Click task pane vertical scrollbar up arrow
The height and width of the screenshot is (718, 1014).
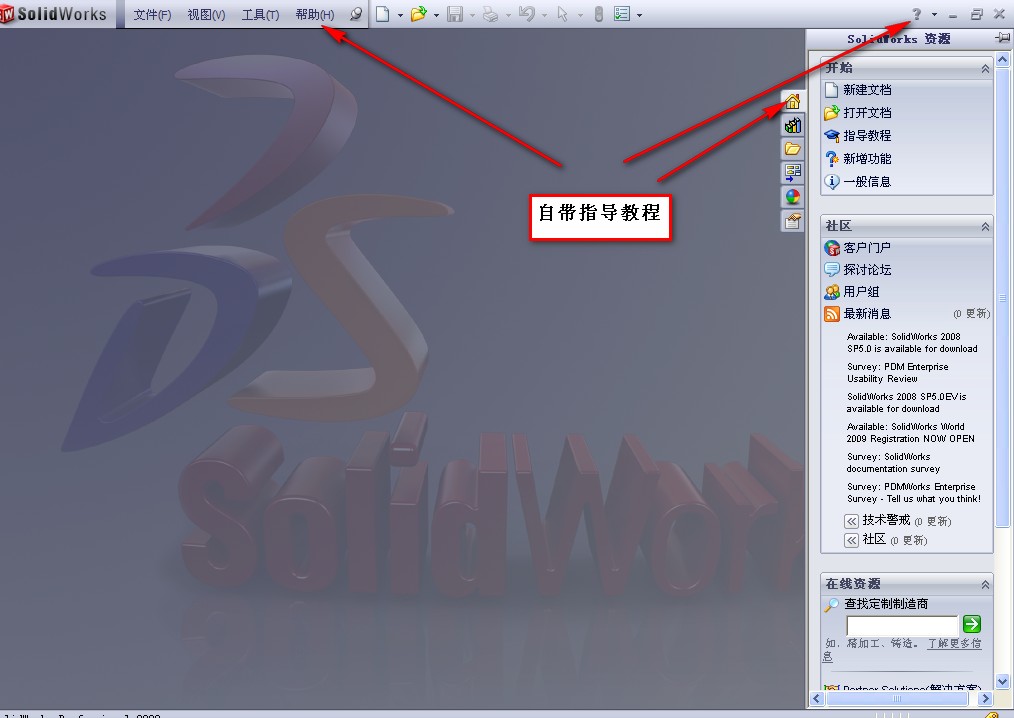(x=1002, y=60)
